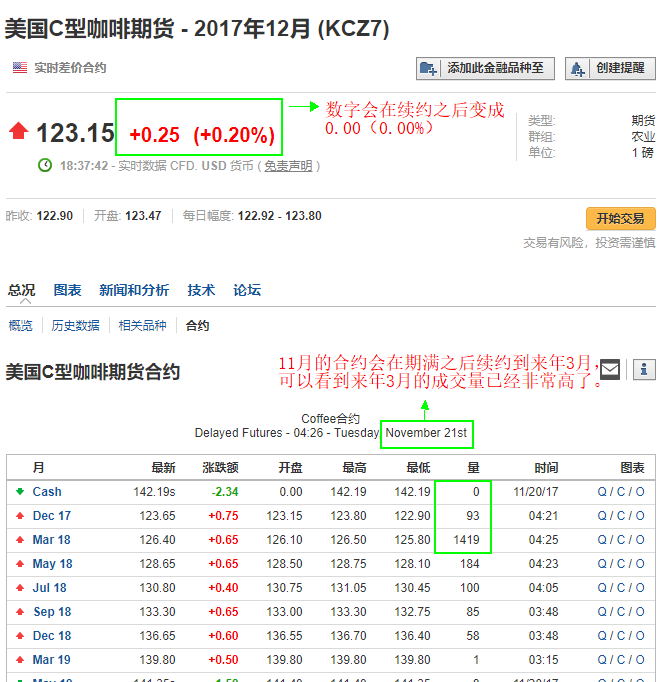Viewport: 661px width, 682px height.
Task: Open the 免责声明 disclaimer link
Action: (288, 166)
